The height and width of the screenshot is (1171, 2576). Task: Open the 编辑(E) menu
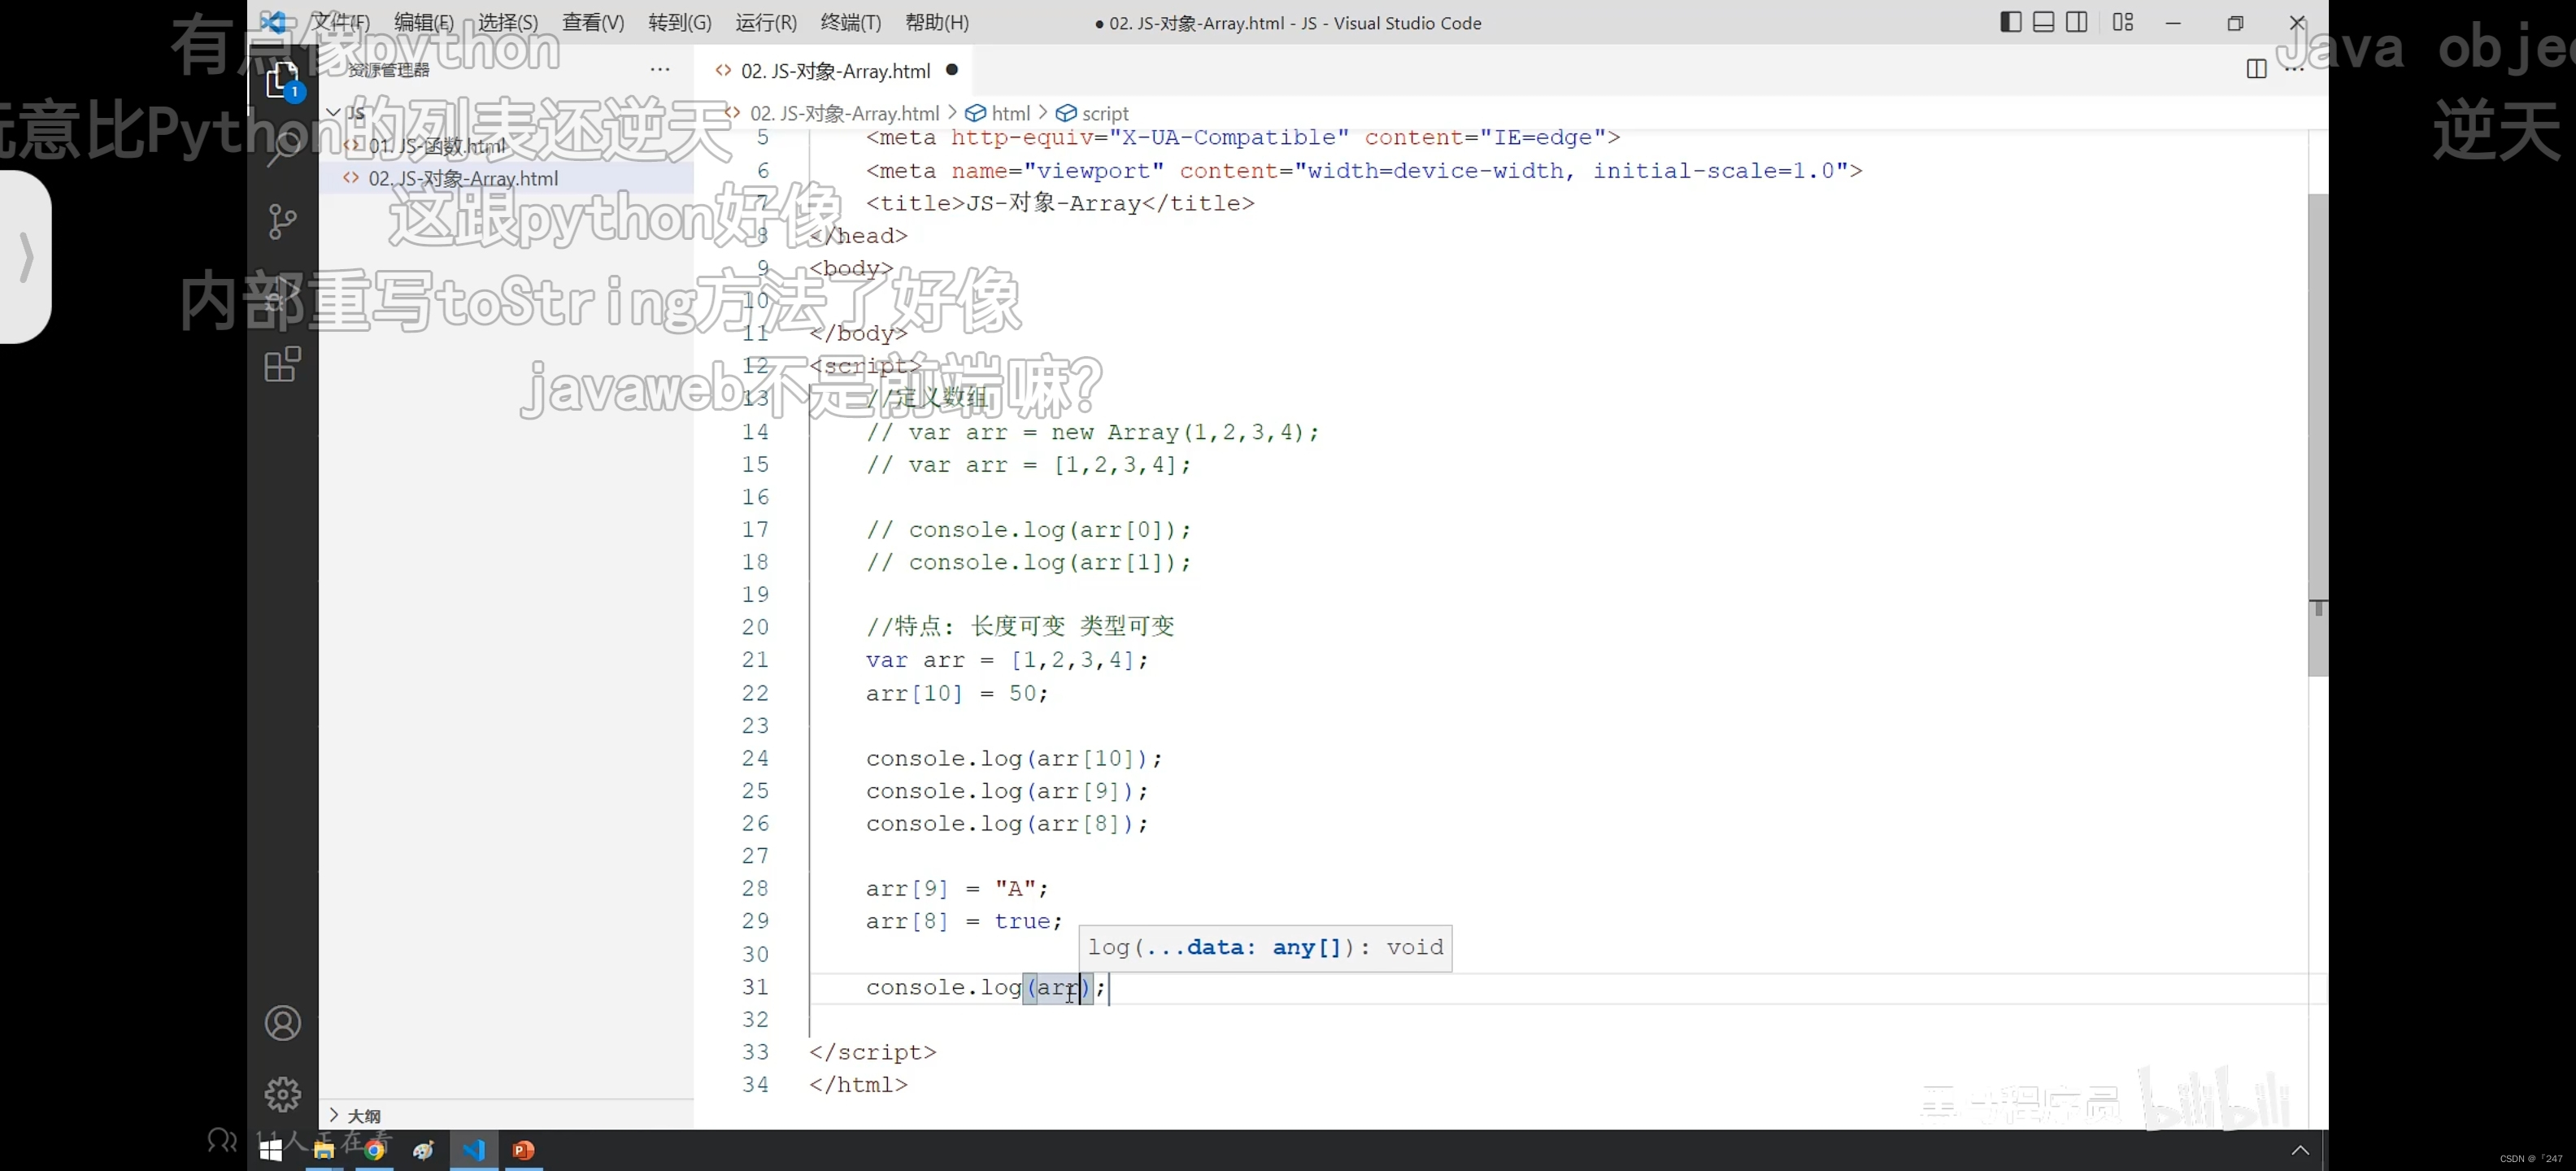[x=424, y=22]
